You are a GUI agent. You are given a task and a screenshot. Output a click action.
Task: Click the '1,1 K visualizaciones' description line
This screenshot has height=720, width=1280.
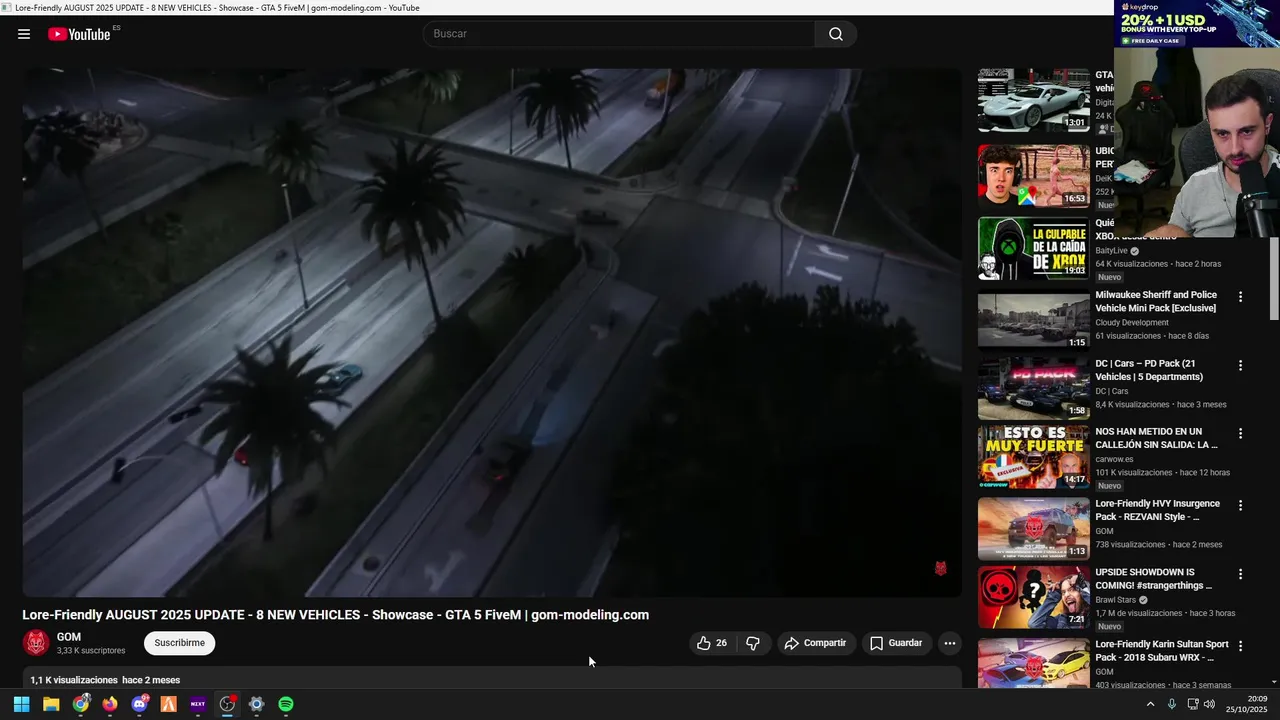point(105,680)
